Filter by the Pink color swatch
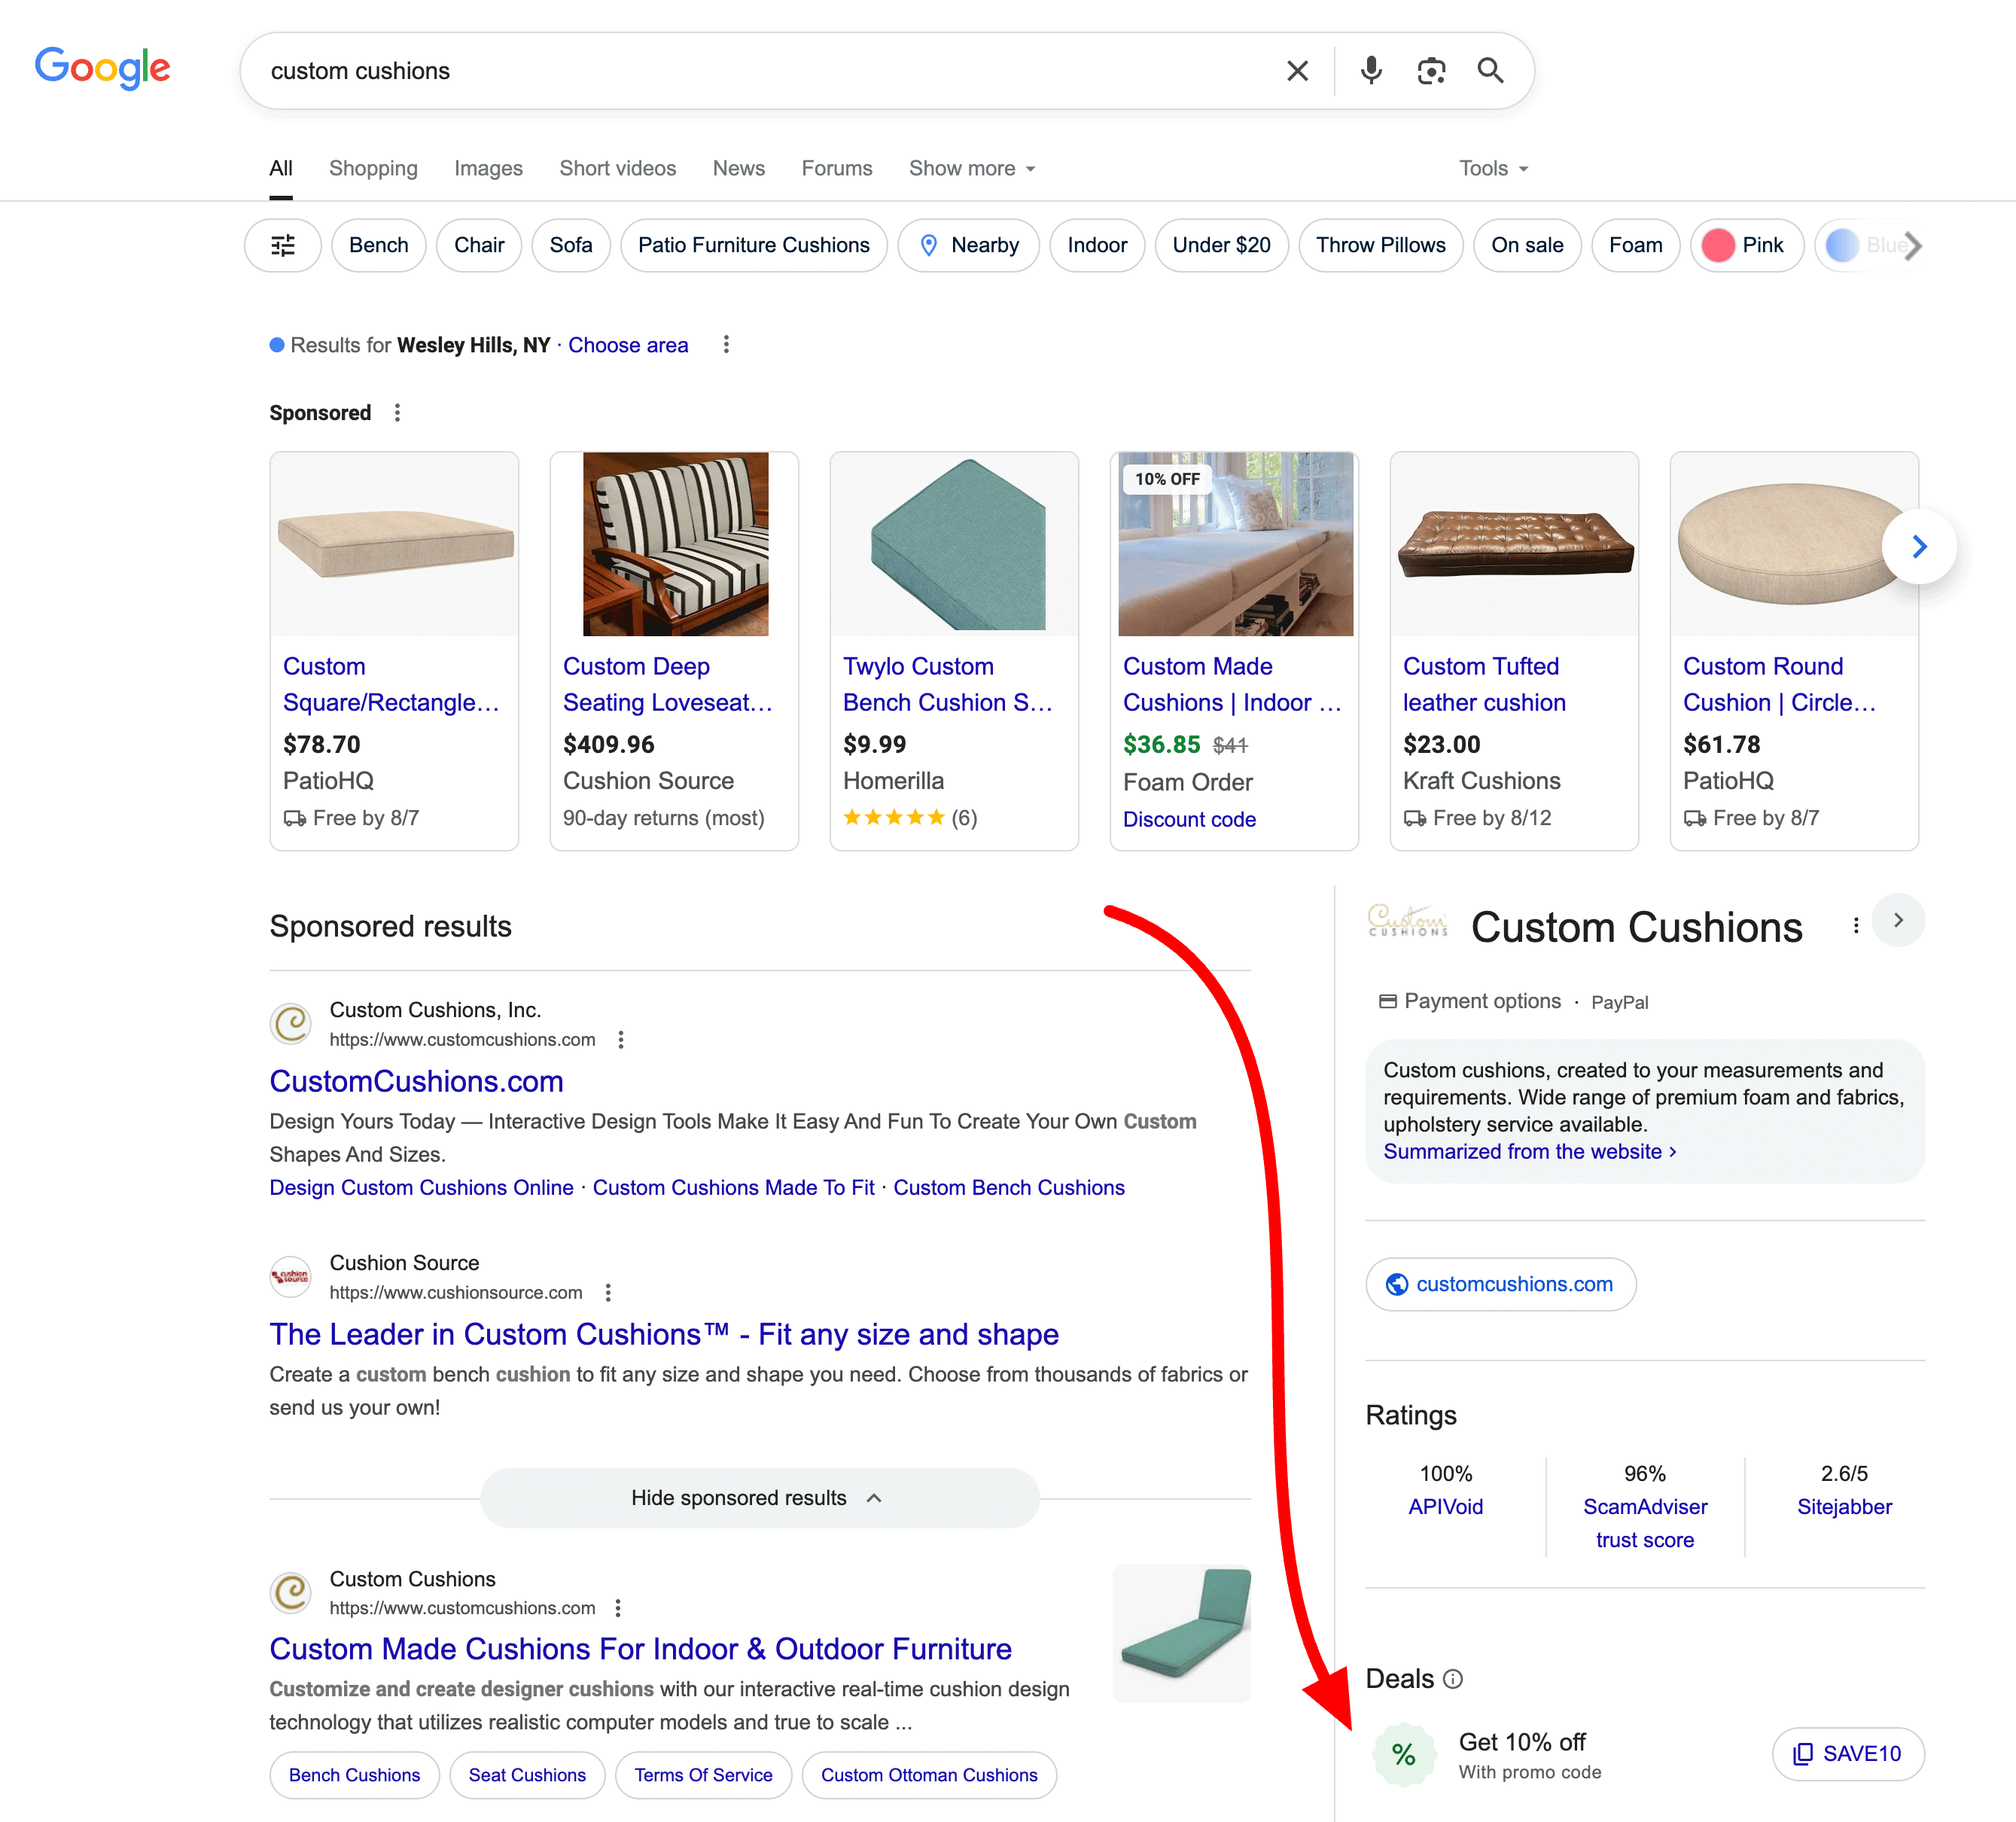 click(x=1746, y=245)
